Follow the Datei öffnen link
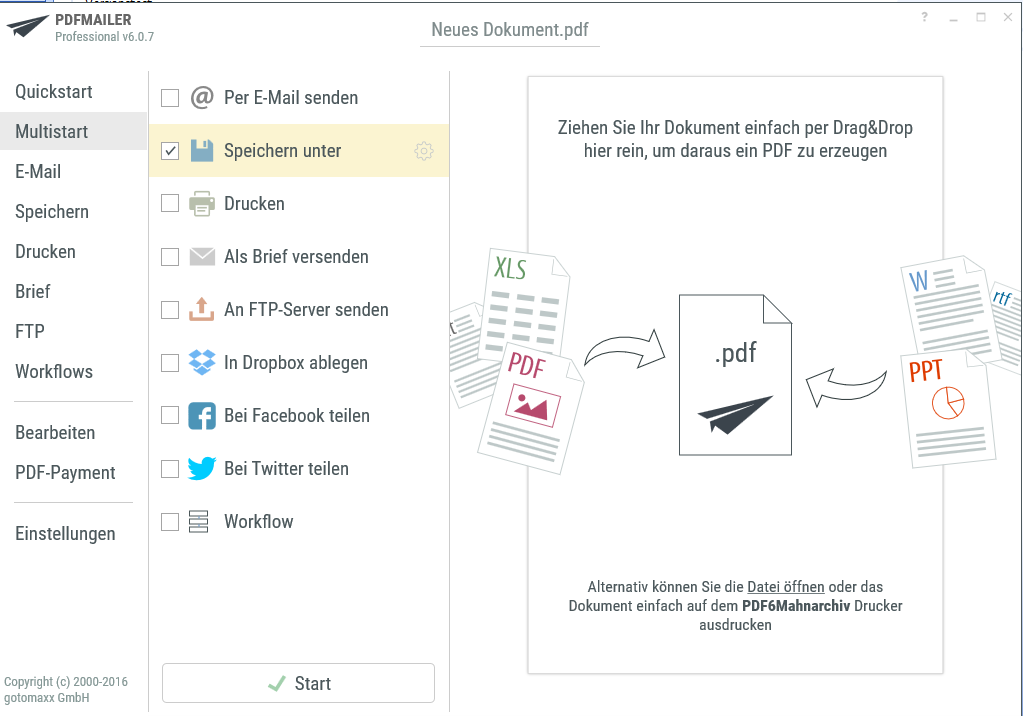 pos(785,587)
